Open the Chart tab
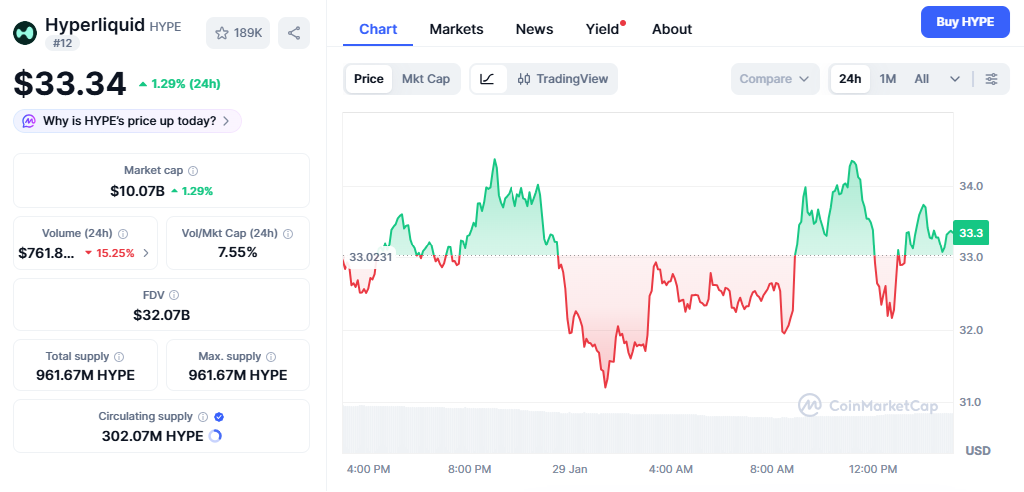 pyautogui.click(x=378, y=29)
